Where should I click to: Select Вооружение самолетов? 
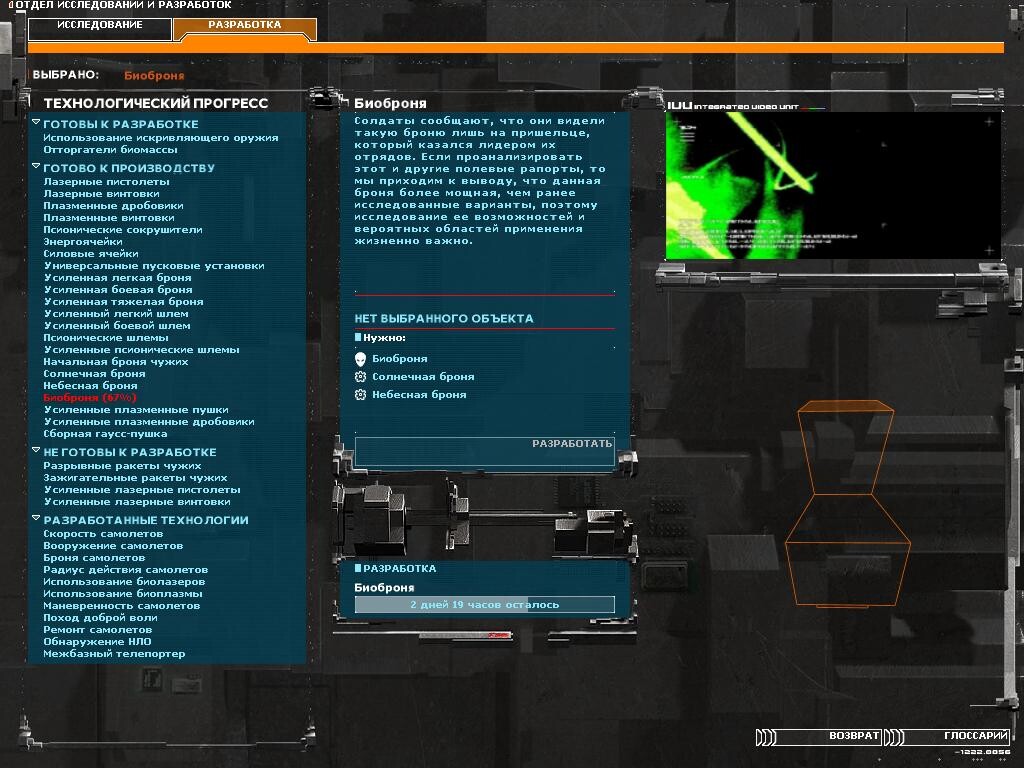tap(113, 546)
